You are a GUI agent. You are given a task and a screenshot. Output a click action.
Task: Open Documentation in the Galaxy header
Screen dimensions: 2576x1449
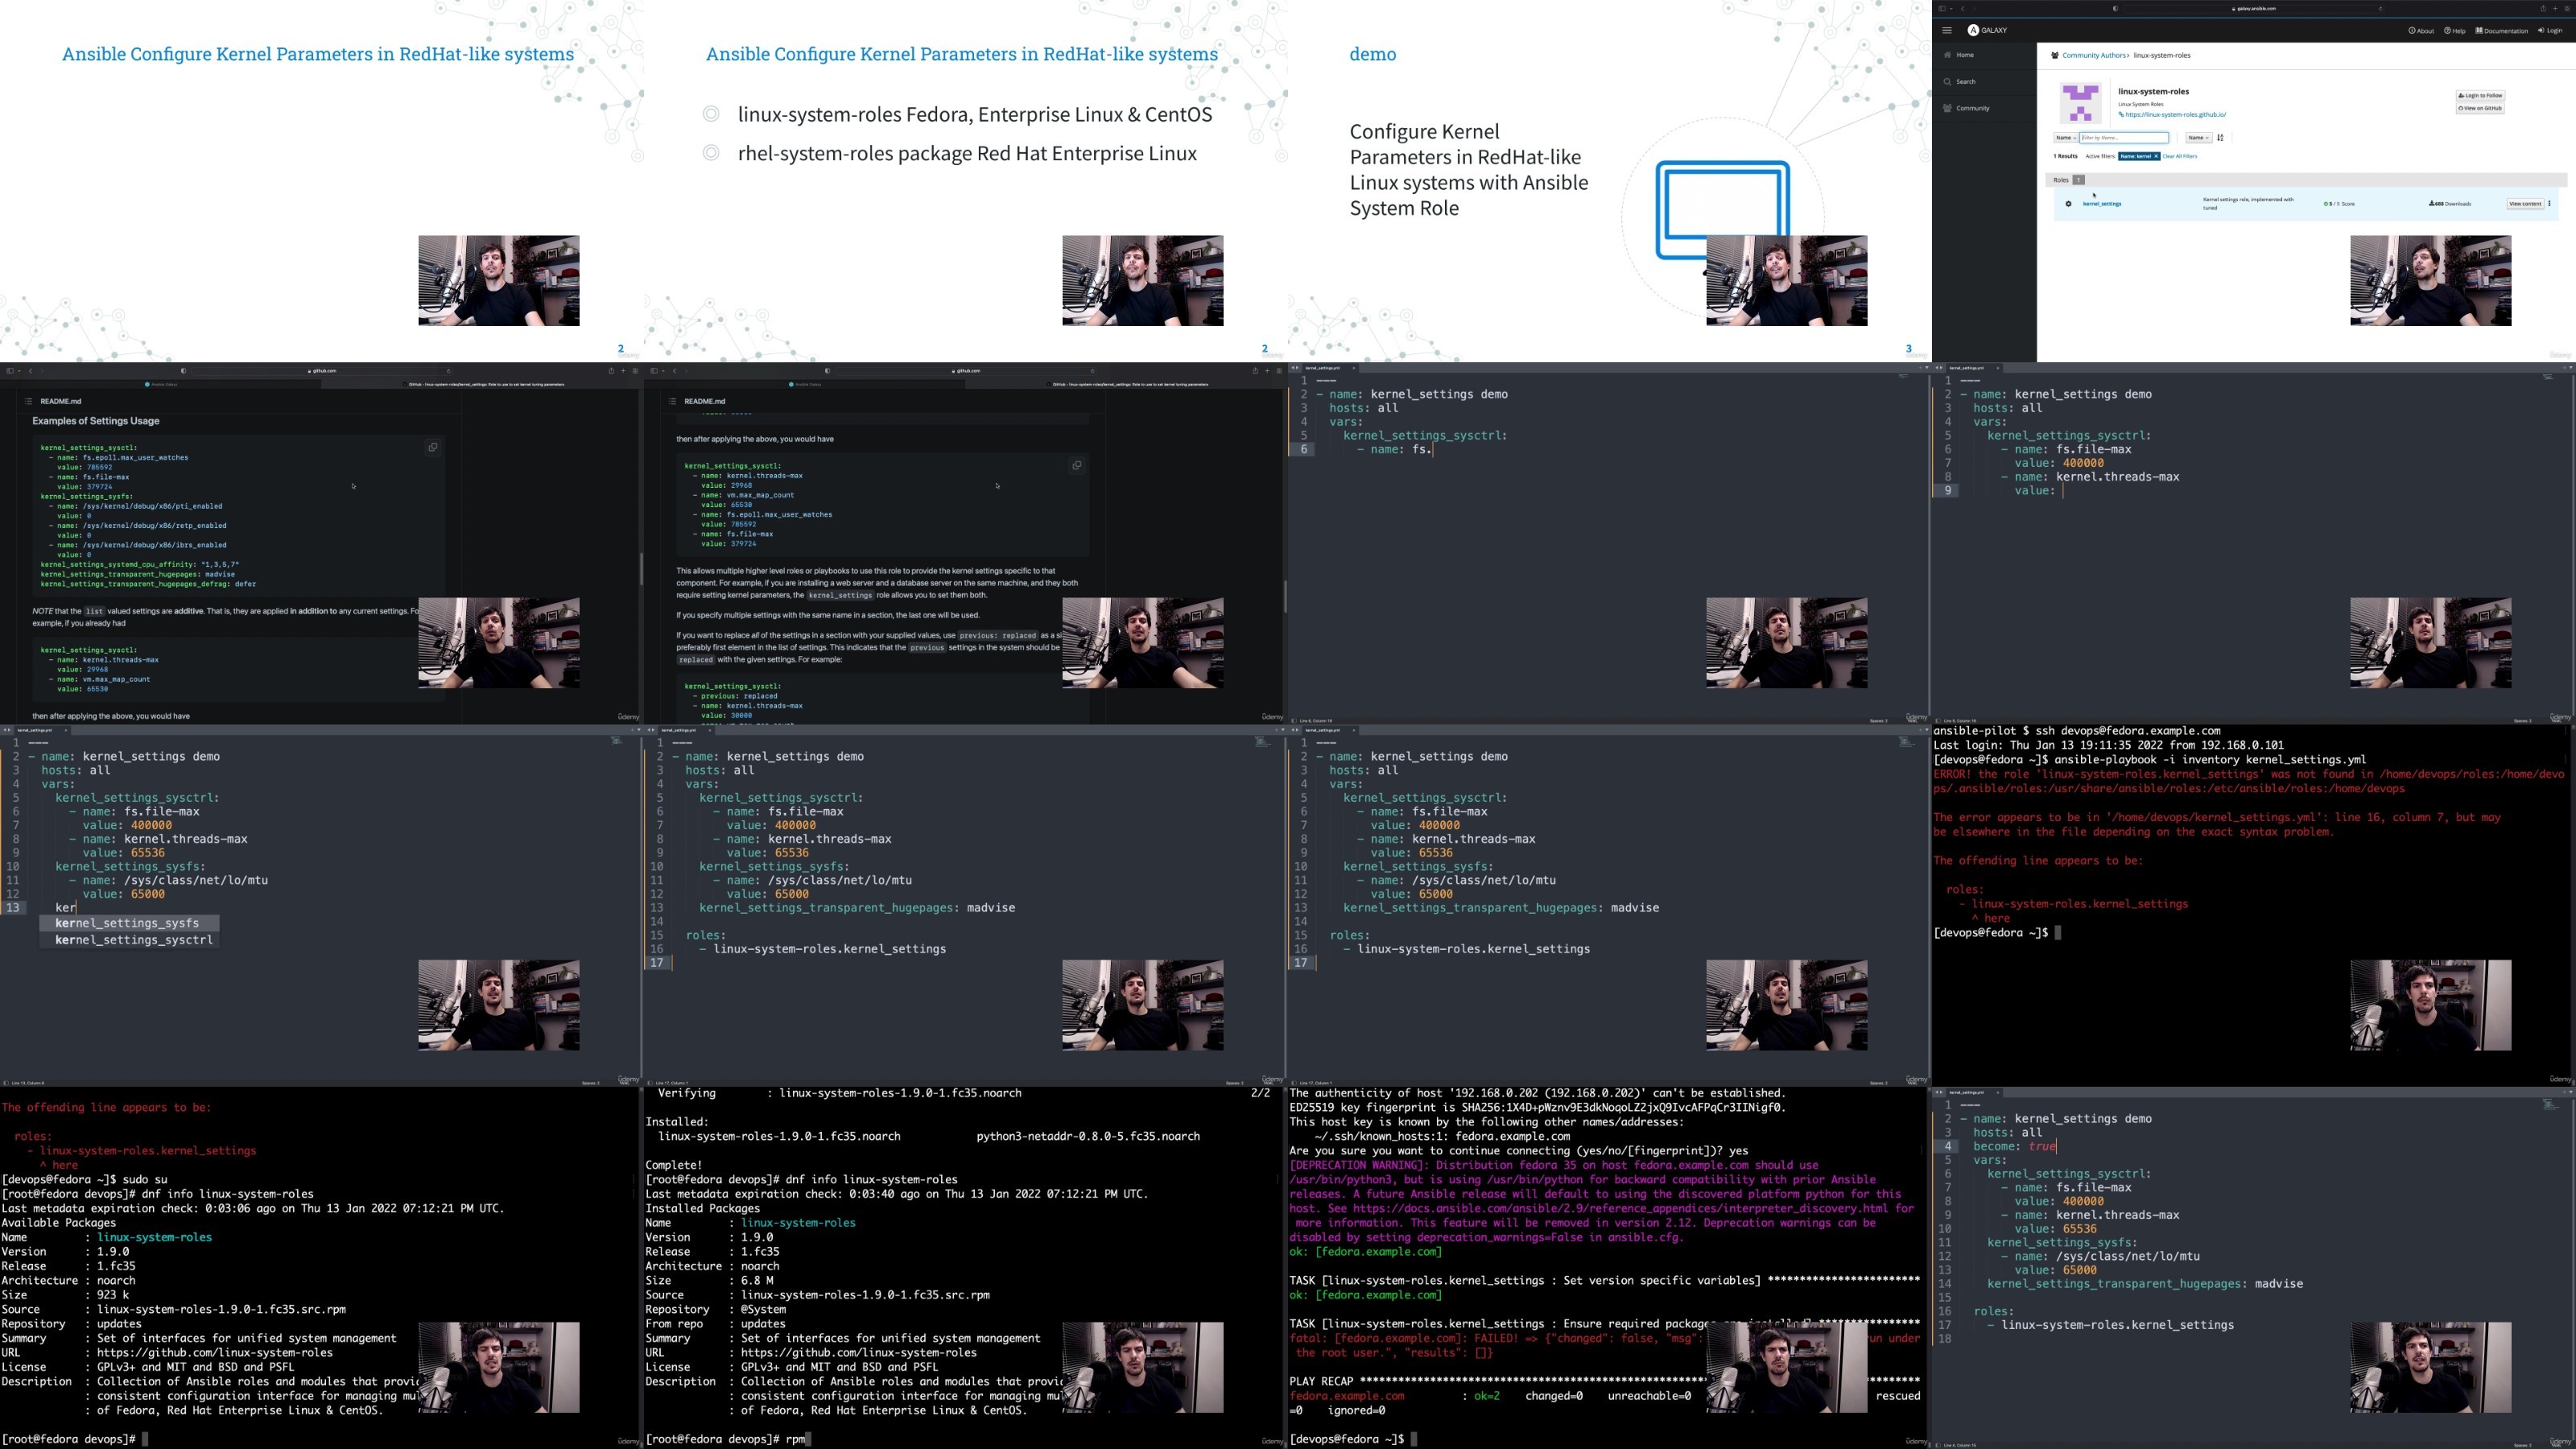click(x=2501, y=31)
